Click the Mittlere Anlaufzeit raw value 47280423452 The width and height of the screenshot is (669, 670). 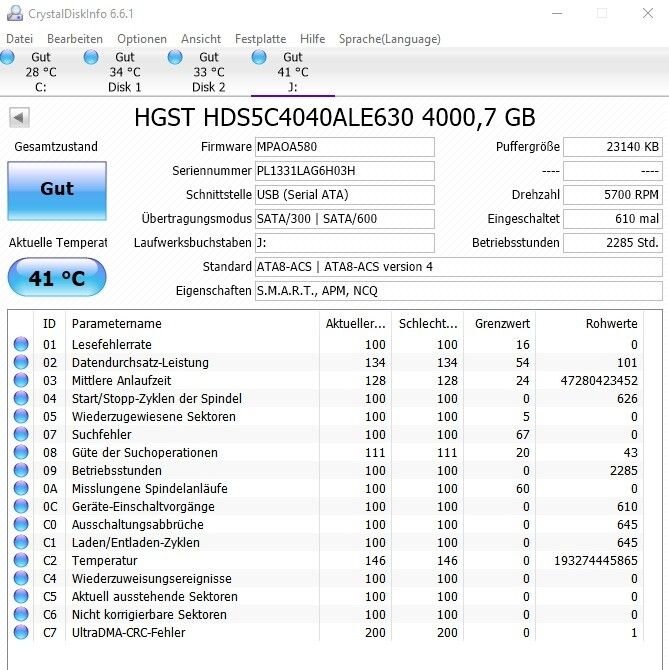[599, 380]
